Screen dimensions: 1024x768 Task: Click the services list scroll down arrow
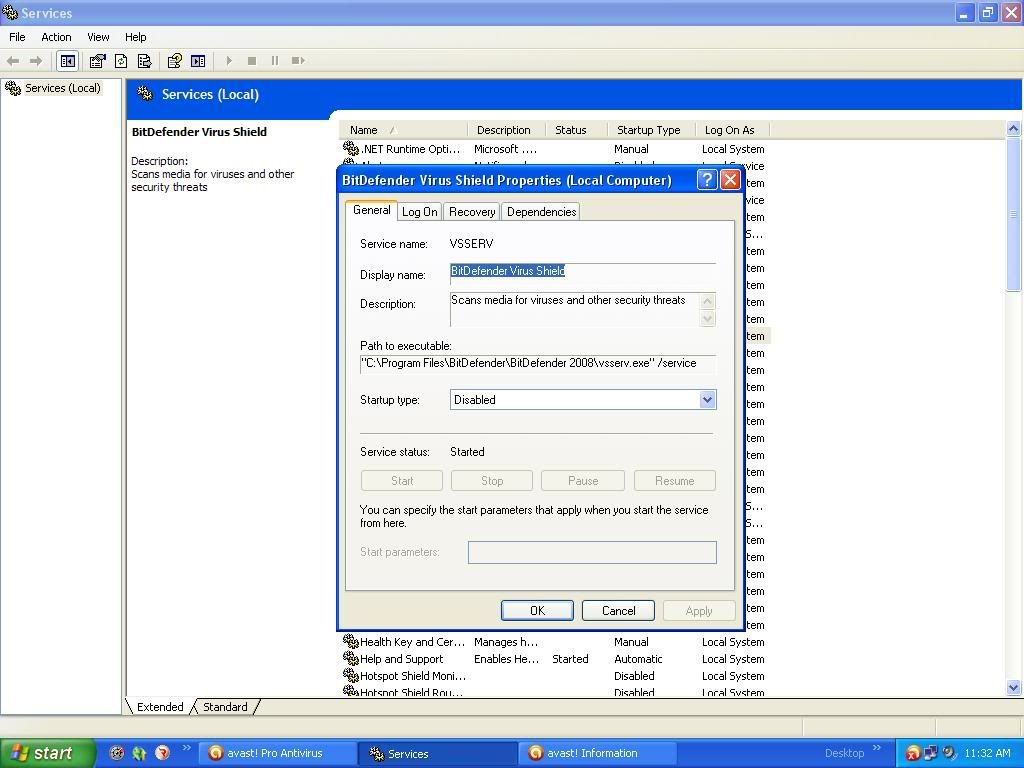coord(1014,687)
